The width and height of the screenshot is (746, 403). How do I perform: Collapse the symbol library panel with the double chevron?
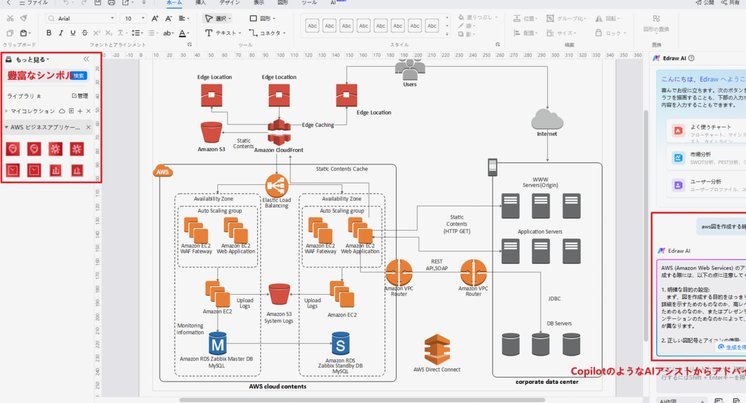(86, 59)
